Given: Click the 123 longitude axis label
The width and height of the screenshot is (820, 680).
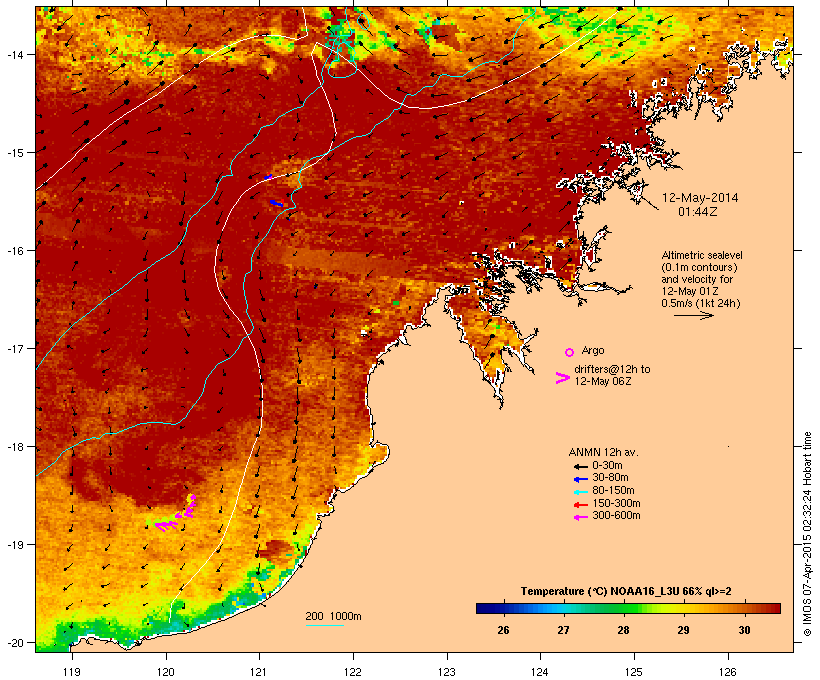Looking at the screenshot, I should point(447,672).
